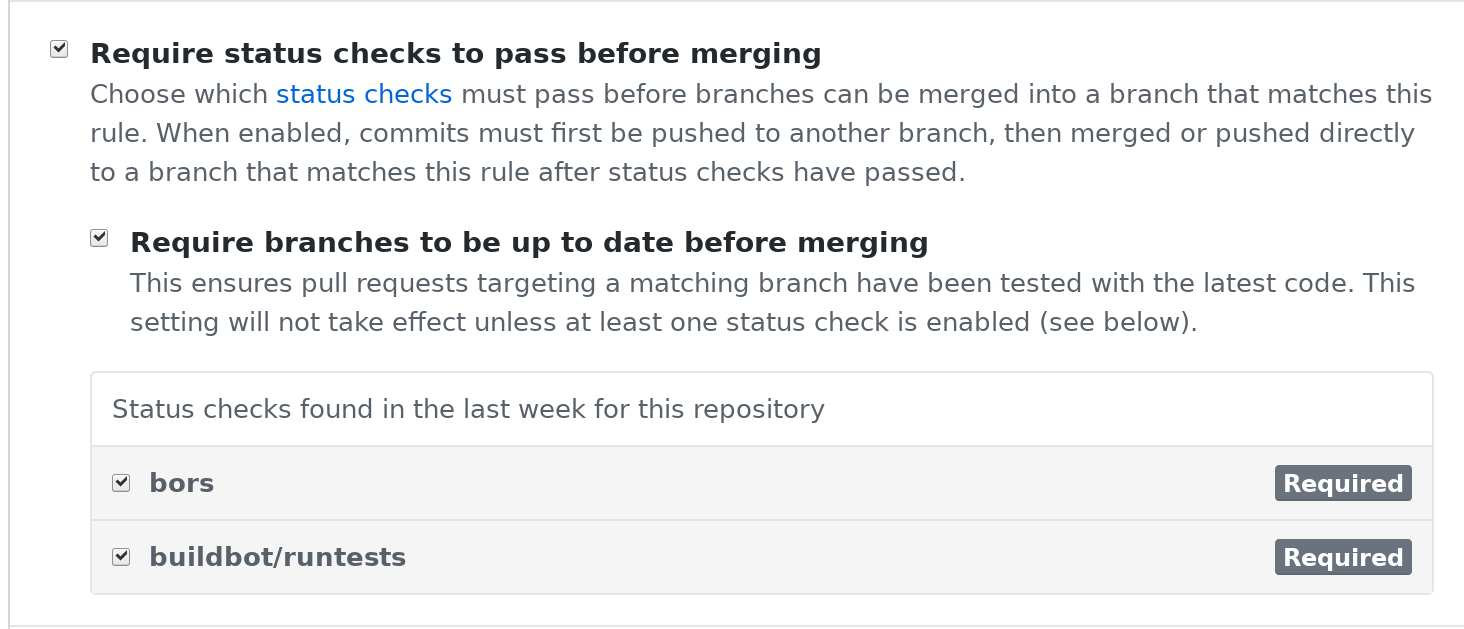This screenshot has height=629, width=1464.
Task: Click "Require branches to be up to date" heading
Action: tap(529, 243)
